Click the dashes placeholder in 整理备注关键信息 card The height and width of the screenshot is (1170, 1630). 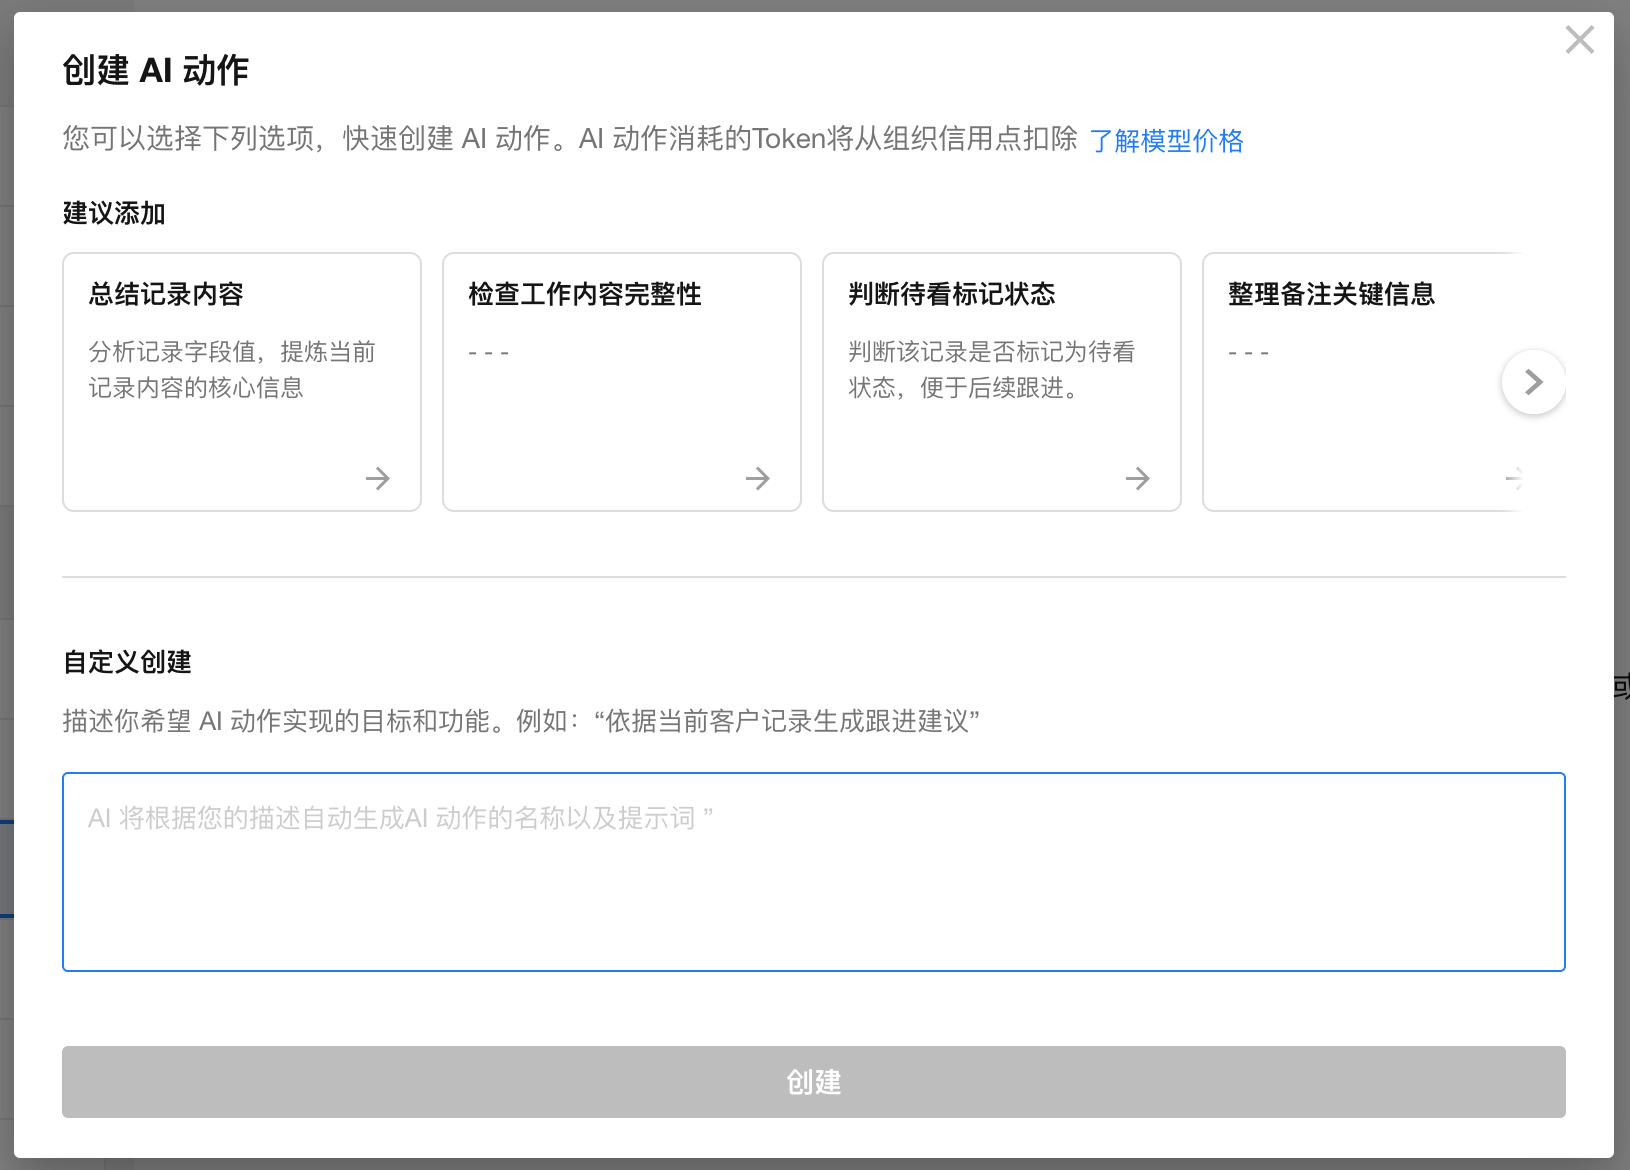(x=1249, y=353)
